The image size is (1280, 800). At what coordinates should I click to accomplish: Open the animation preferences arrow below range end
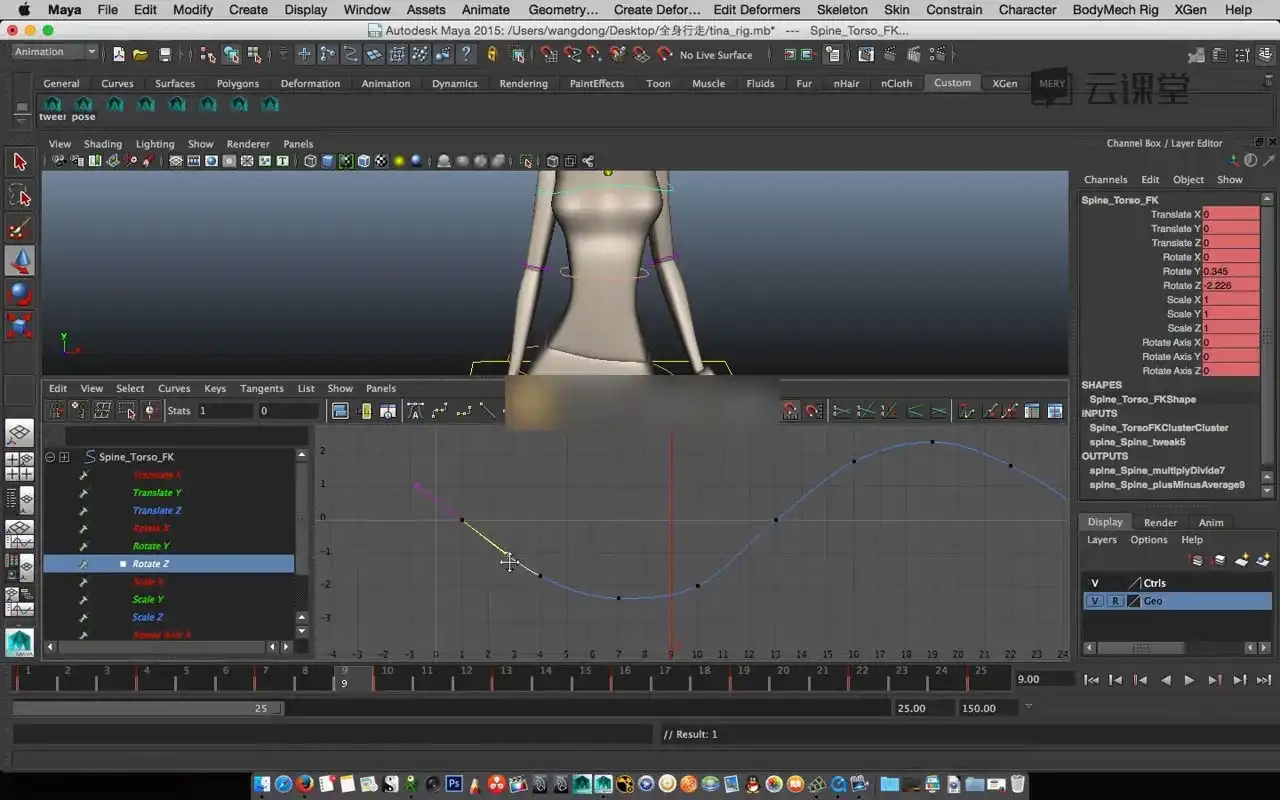(x=1028, y=706)
